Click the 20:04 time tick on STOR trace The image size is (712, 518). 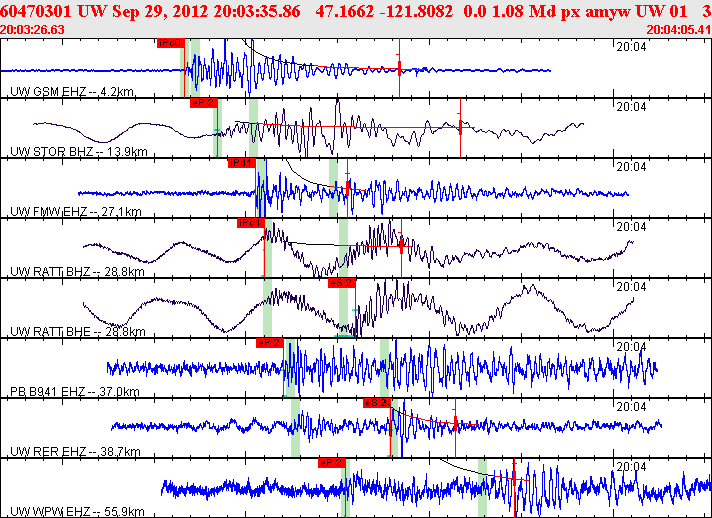631,106
